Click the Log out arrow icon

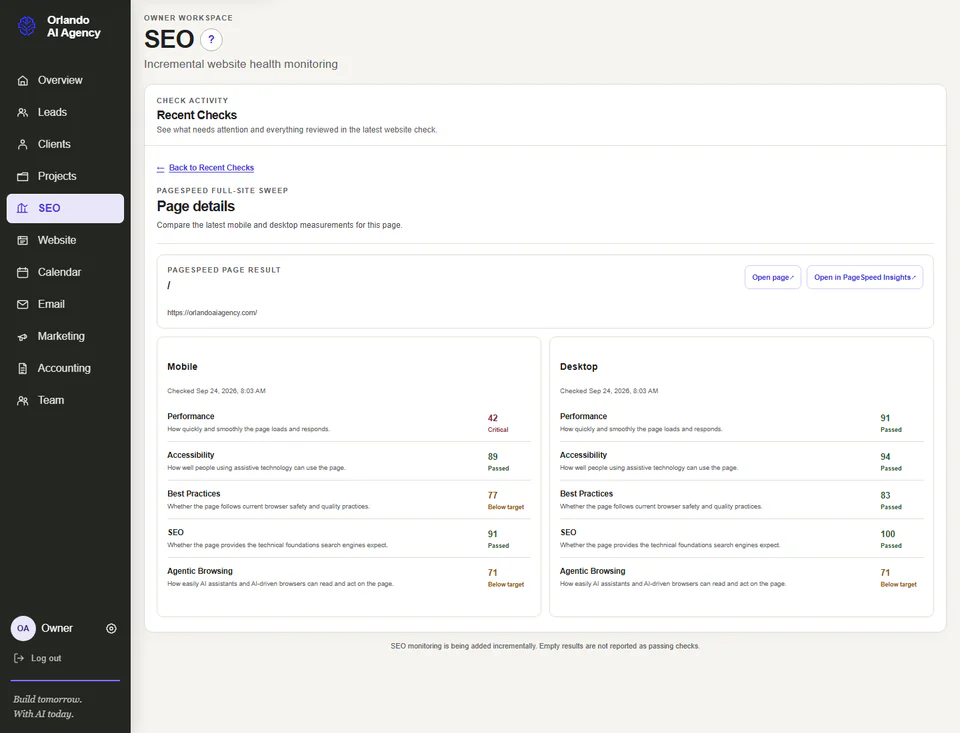pos(19,658)
